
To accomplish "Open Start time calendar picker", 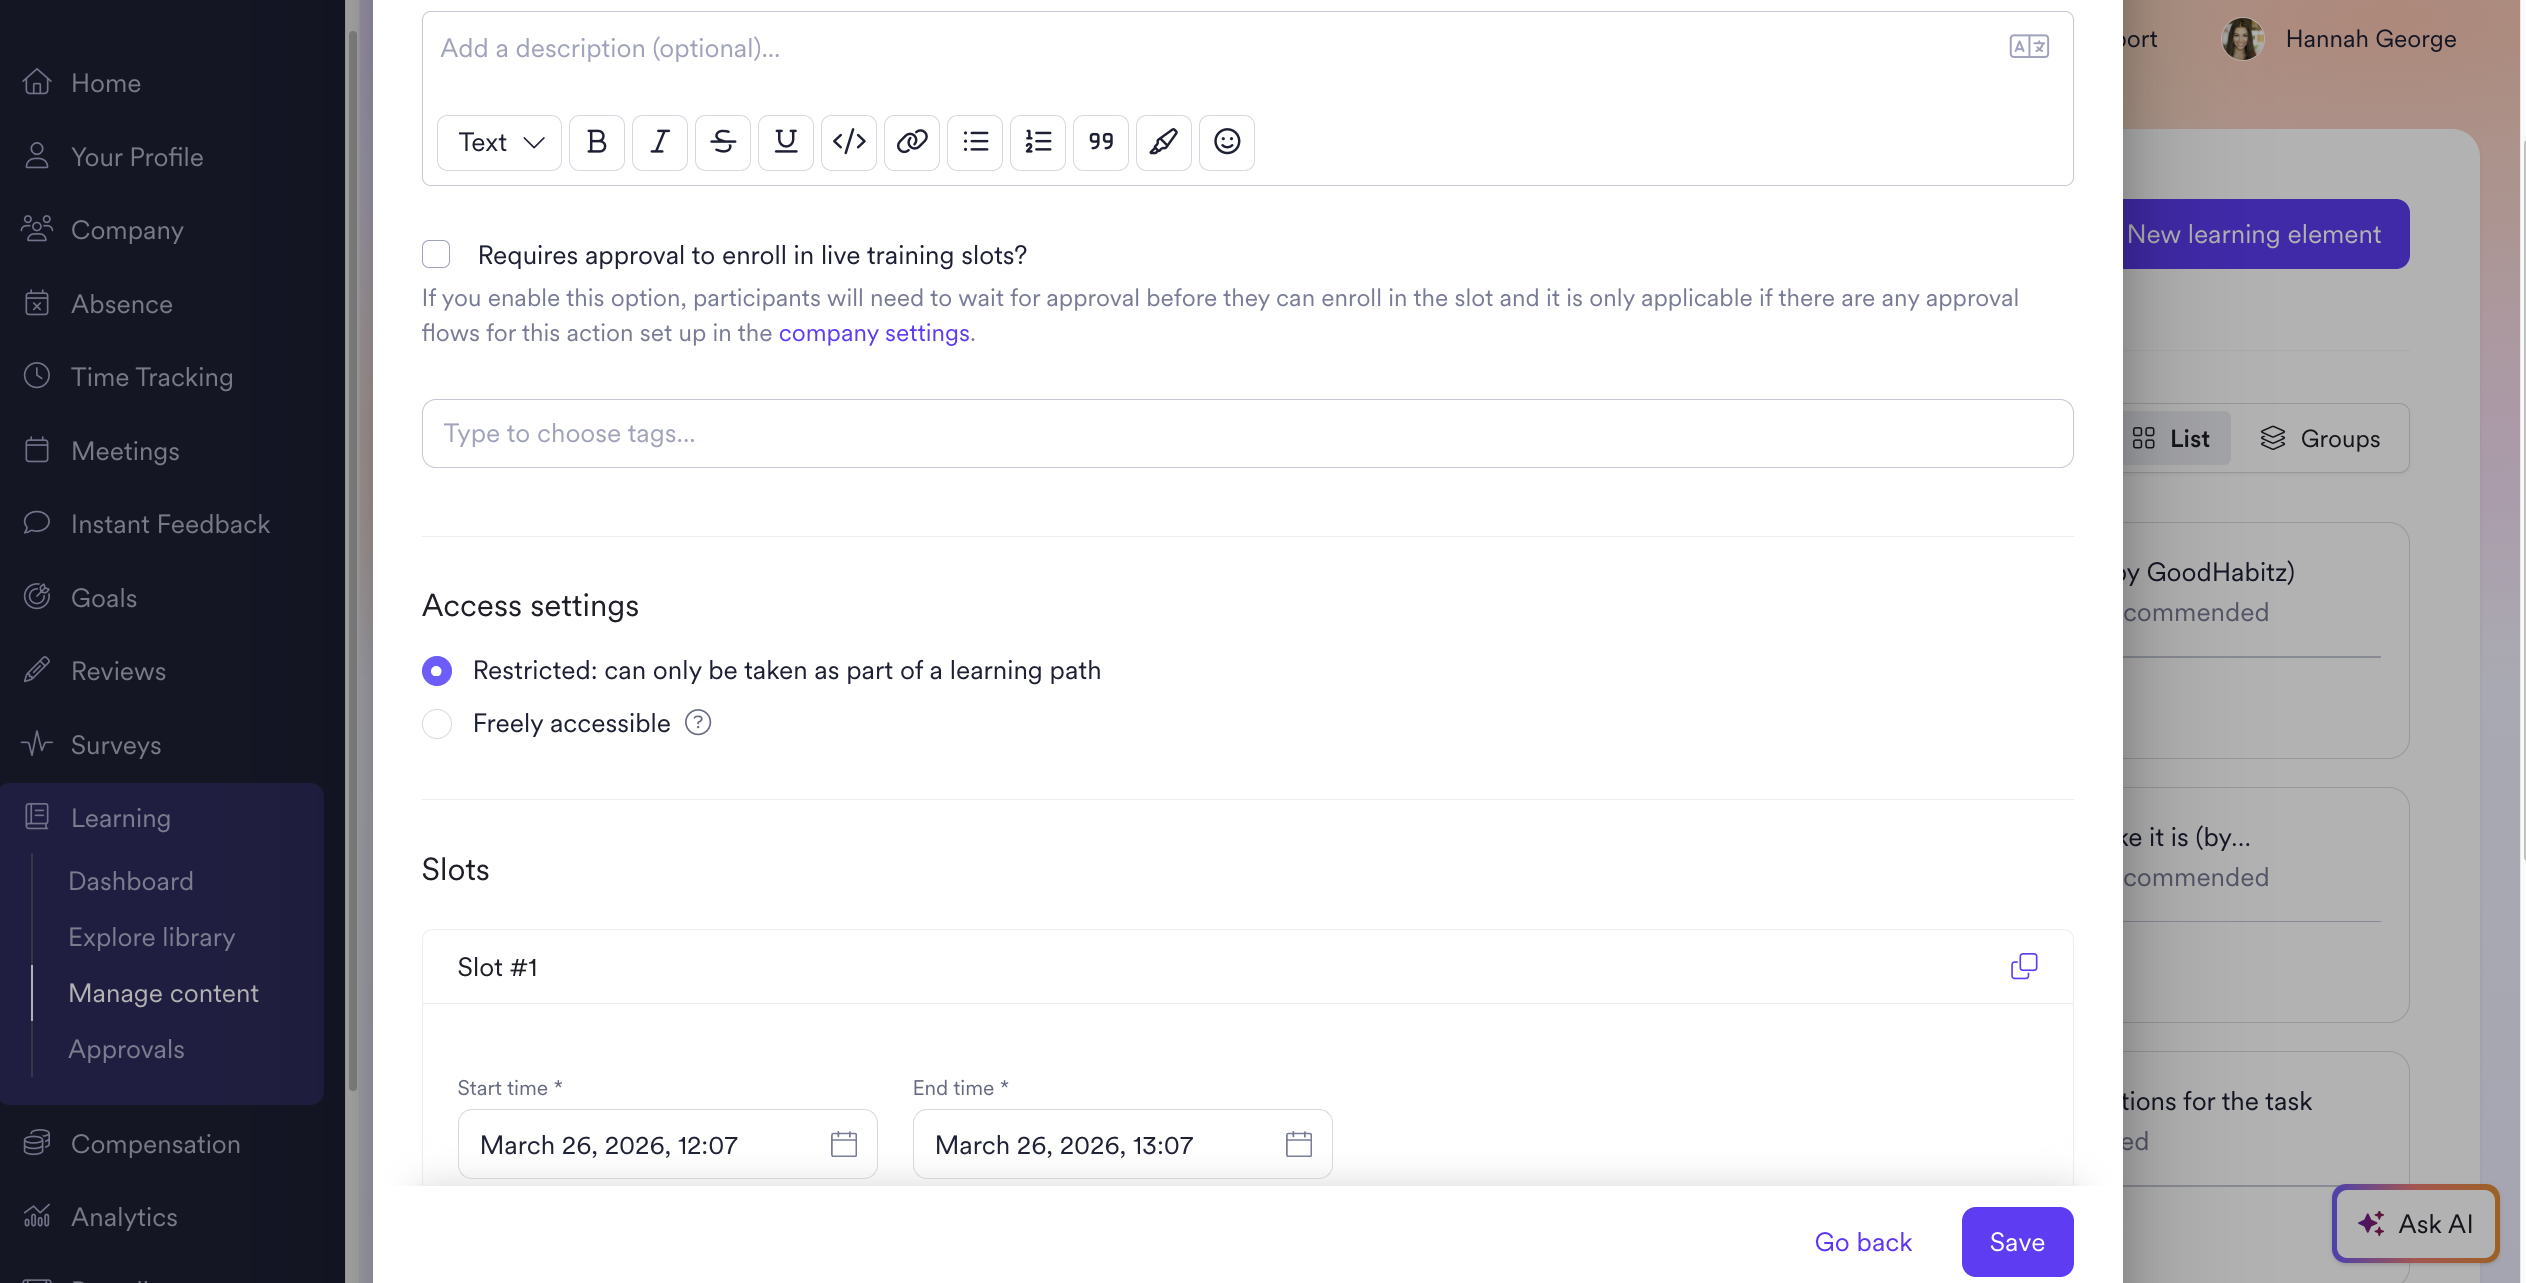I will pyautogui.click(x=843, y=1144).
